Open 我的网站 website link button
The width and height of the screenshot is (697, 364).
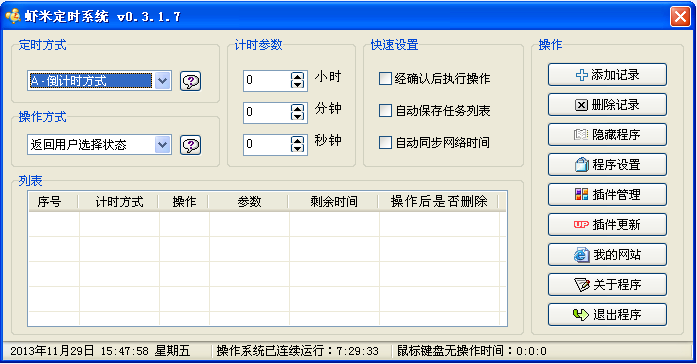click(607, 255)
